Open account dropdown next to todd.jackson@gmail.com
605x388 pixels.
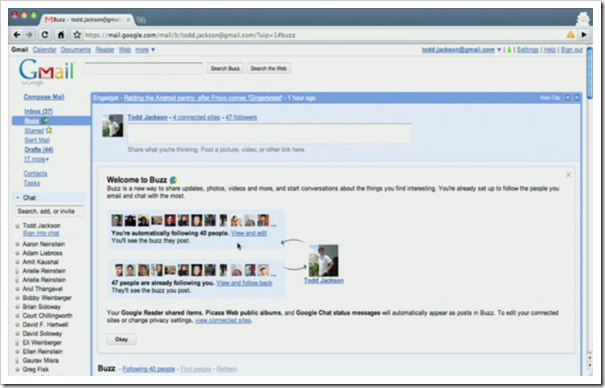499,50
